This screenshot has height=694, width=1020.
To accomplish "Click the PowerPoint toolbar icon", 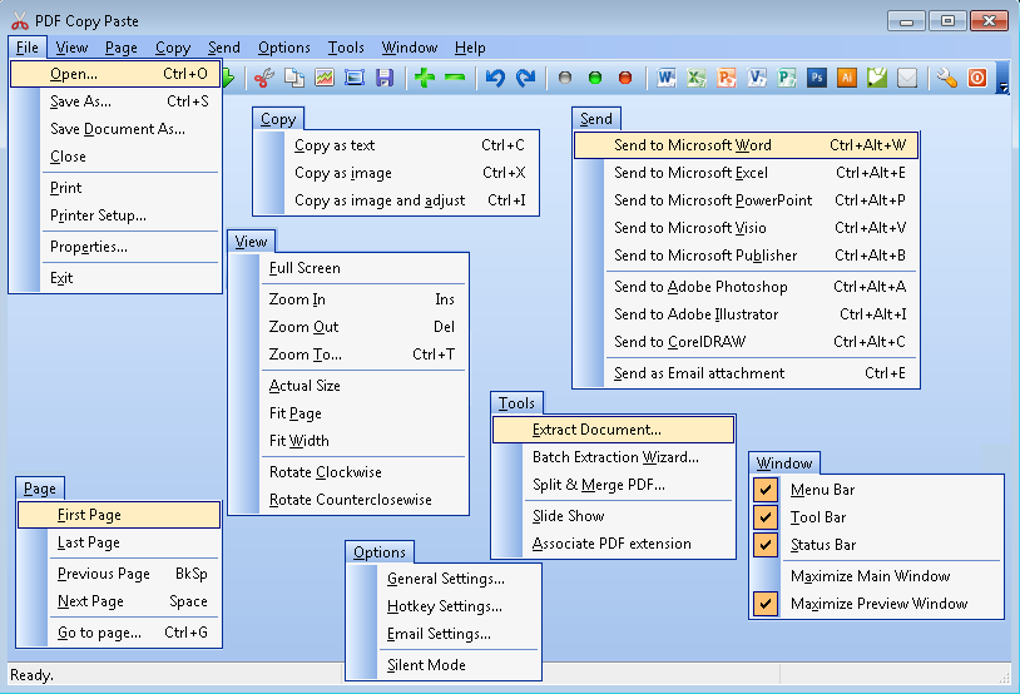I will (726, 78).
